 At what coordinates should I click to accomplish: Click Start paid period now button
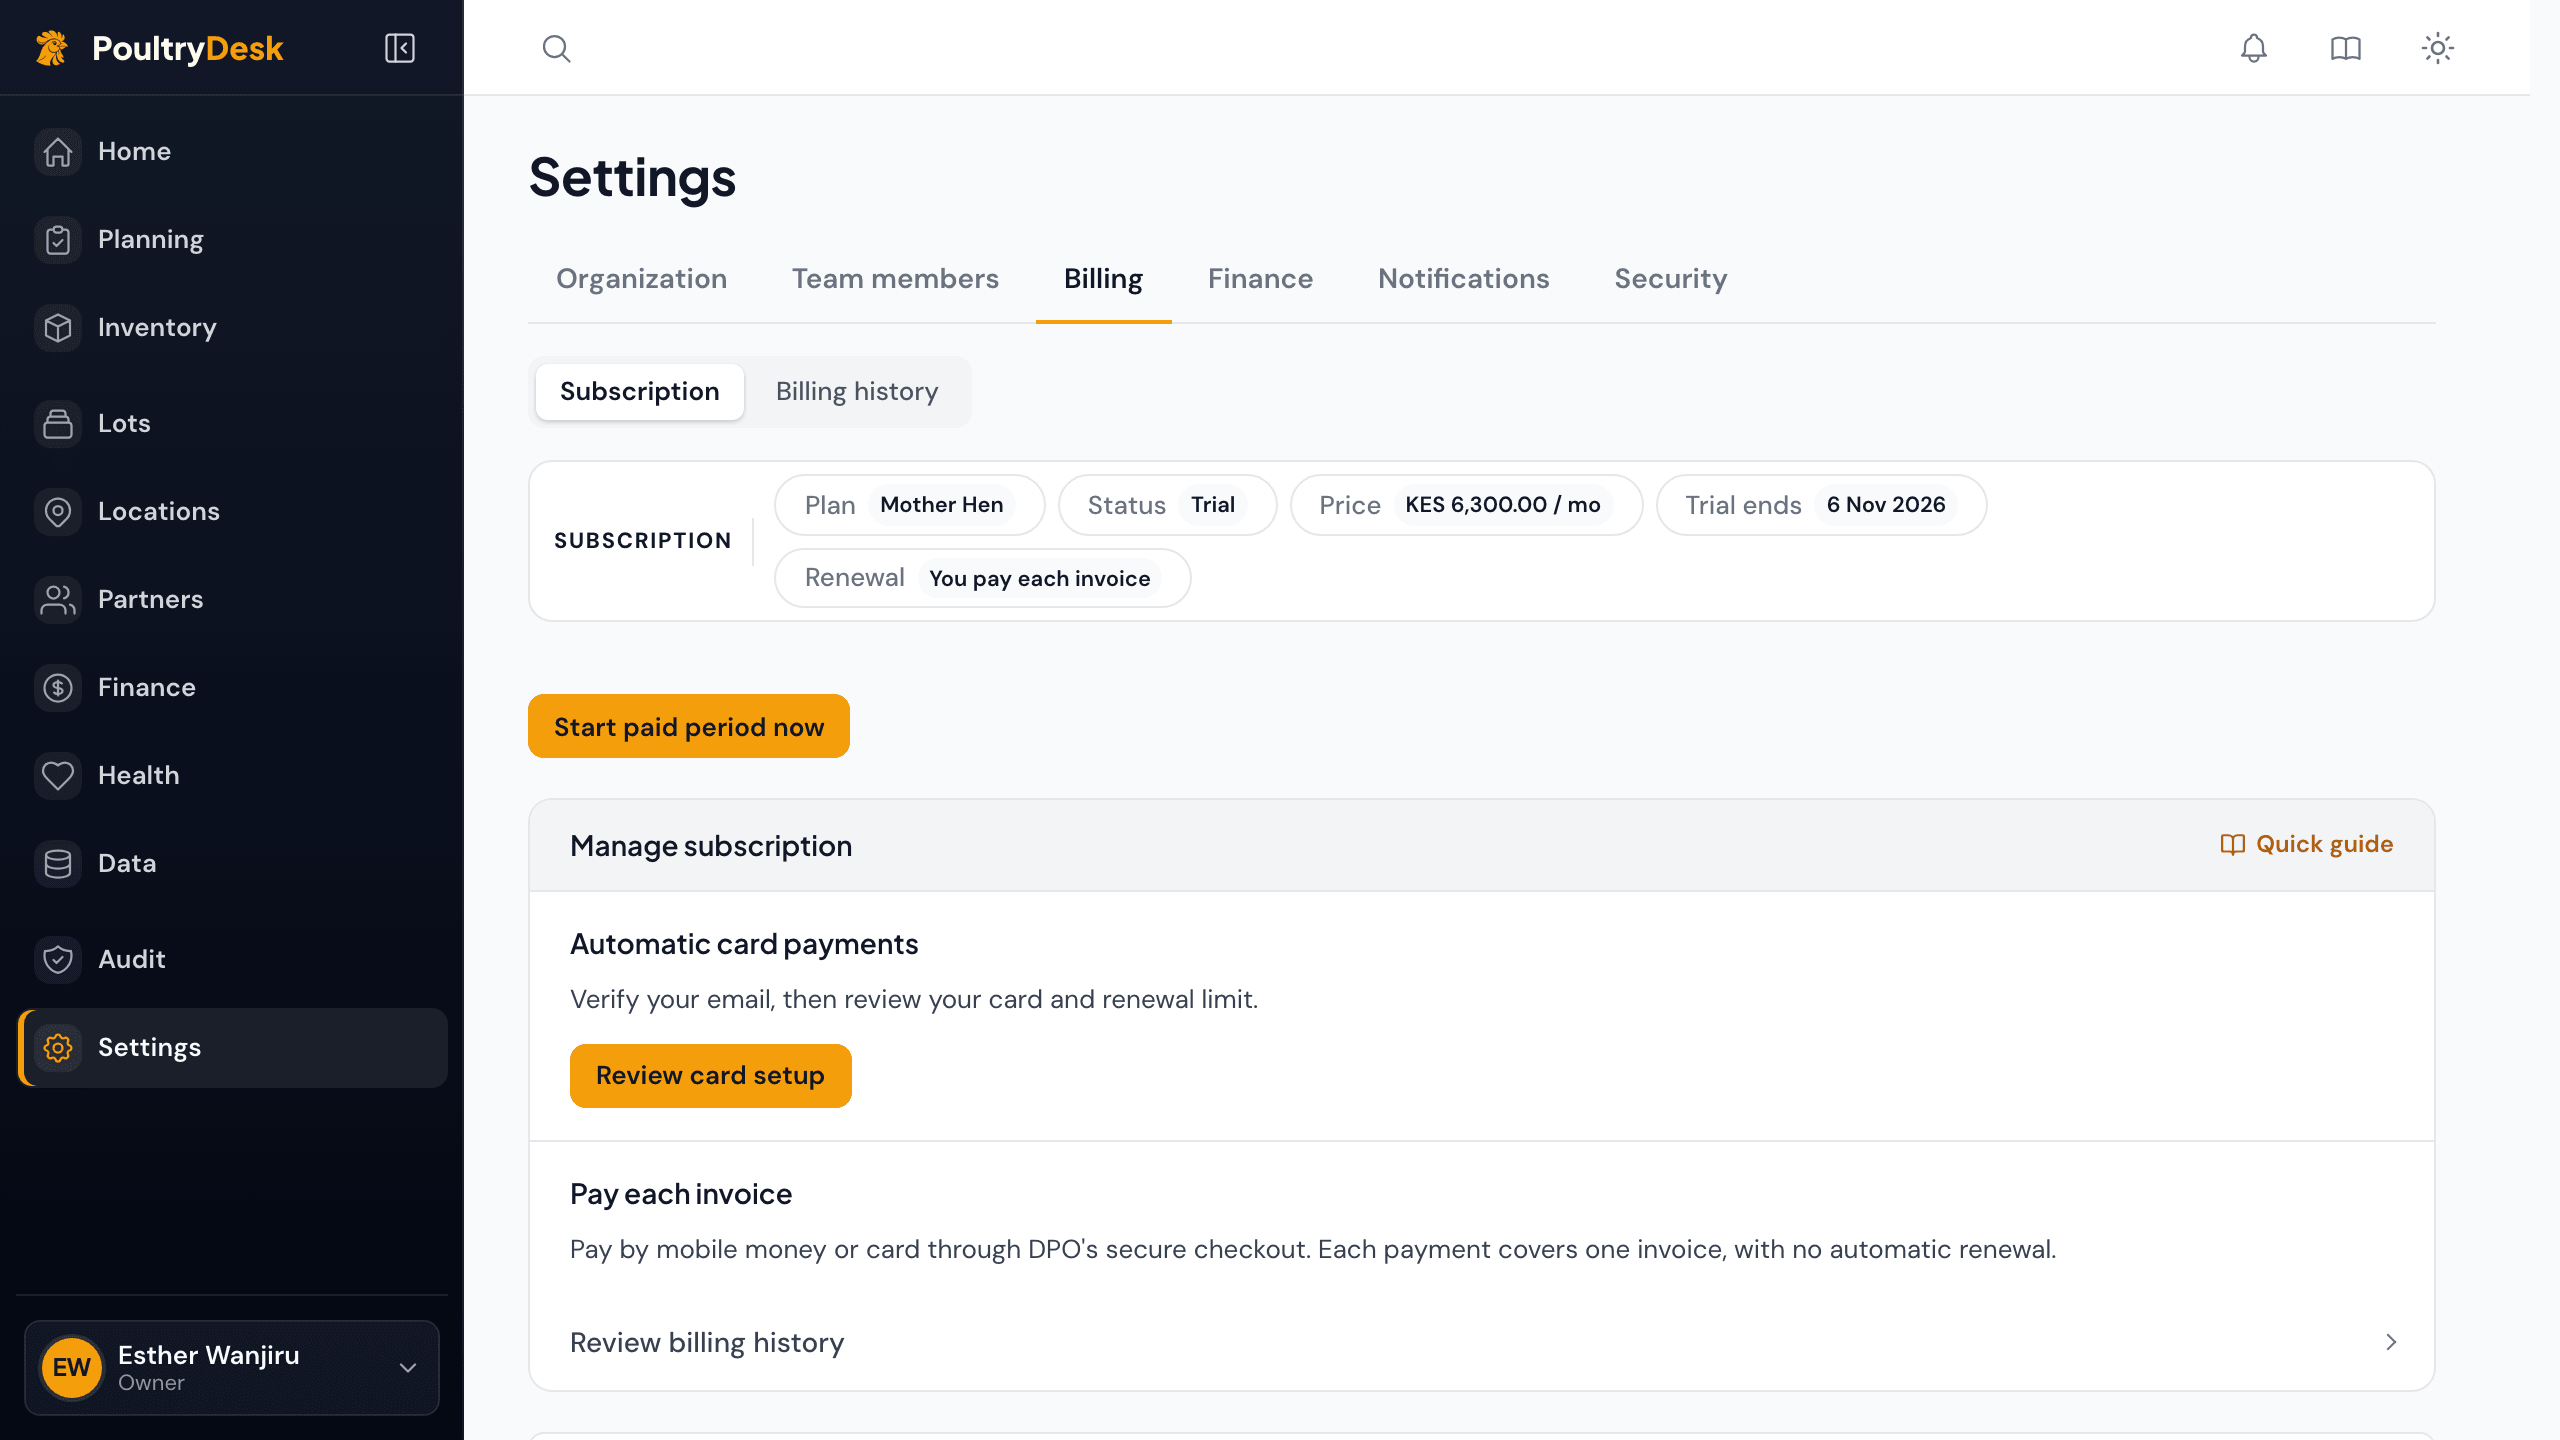click(689, 726)
